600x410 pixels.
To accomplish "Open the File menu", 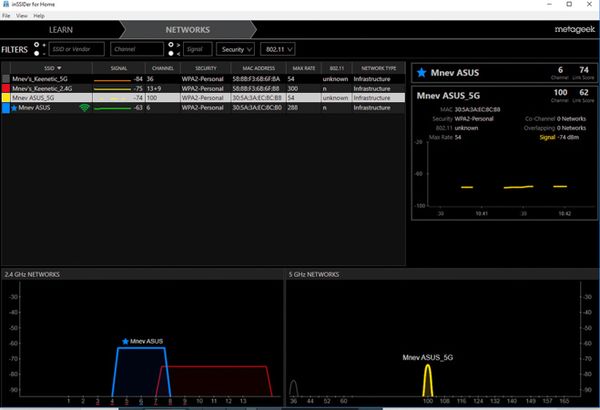I will (x=6, y=16).
